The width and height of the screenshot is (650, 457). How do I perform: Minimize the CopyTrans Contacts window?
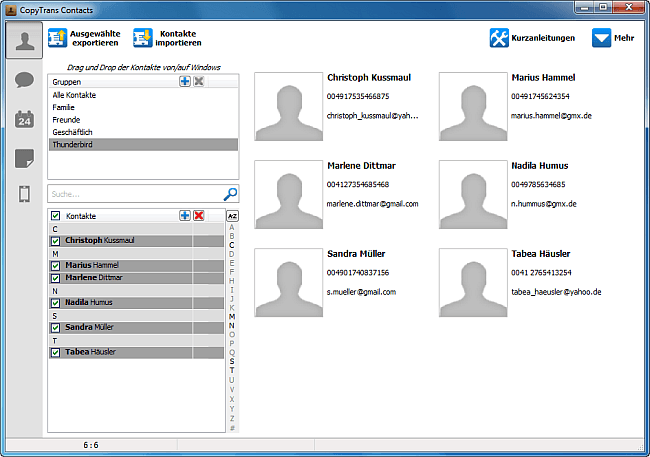(x=585, y=7)
